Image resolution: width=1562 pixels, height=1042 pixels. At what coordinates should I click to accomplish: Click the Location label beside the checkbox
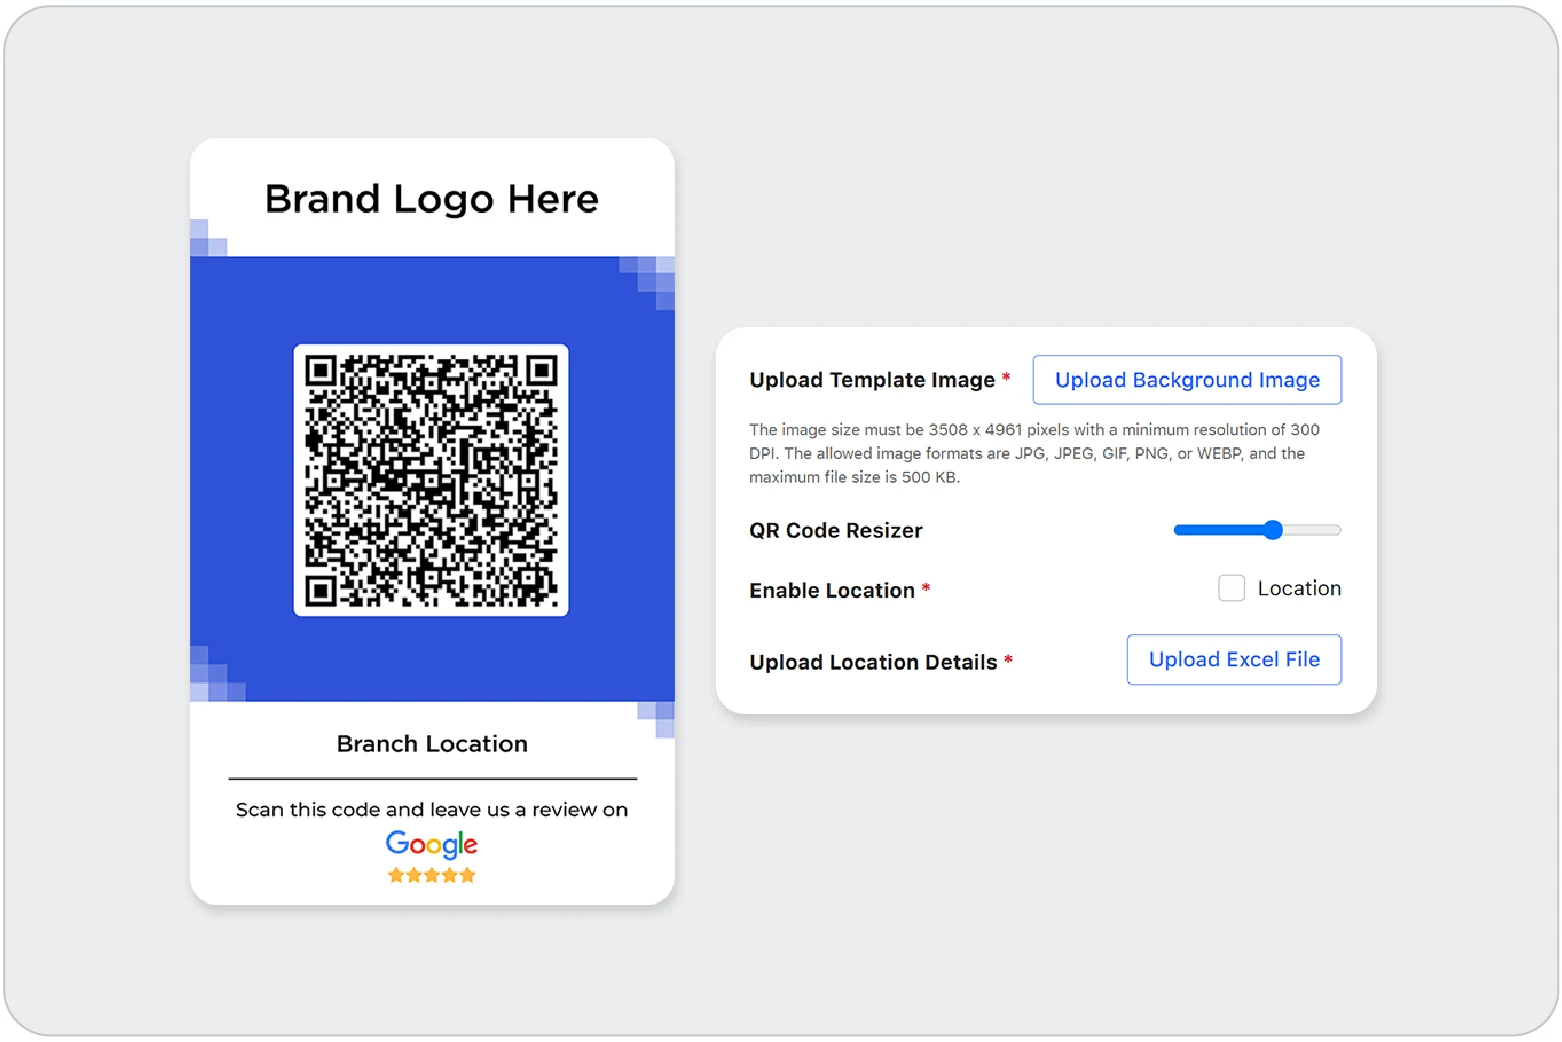coord(1298,588)
